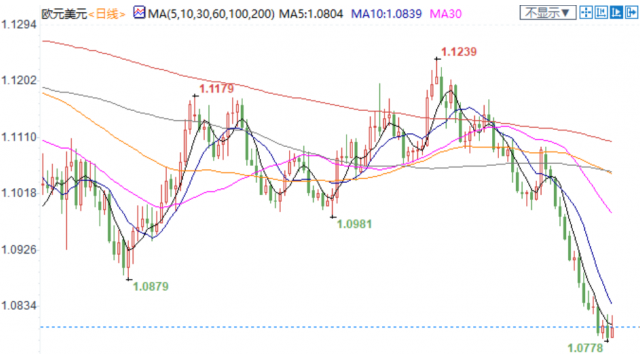Image resolution: width=640 pixels, height=360 pixels.
Task: Click the MA5:1.0804 legend value
Action: 311,14
